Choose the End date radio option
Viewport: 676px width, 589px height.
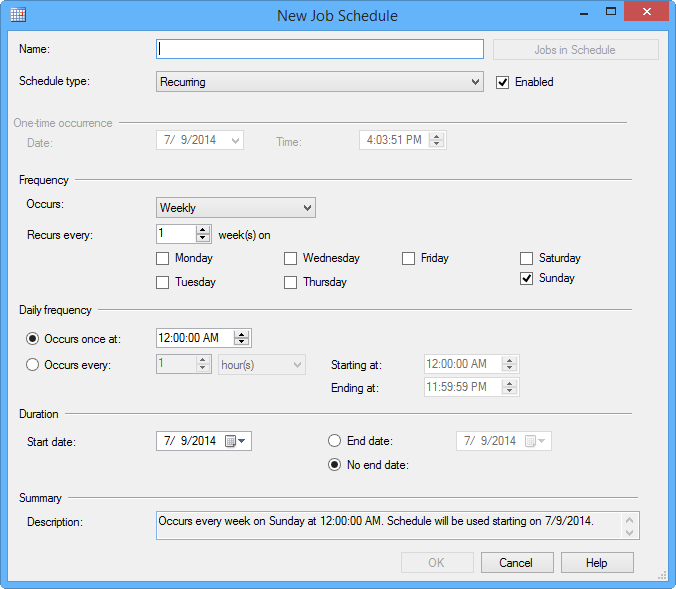(x=335, y=441)
